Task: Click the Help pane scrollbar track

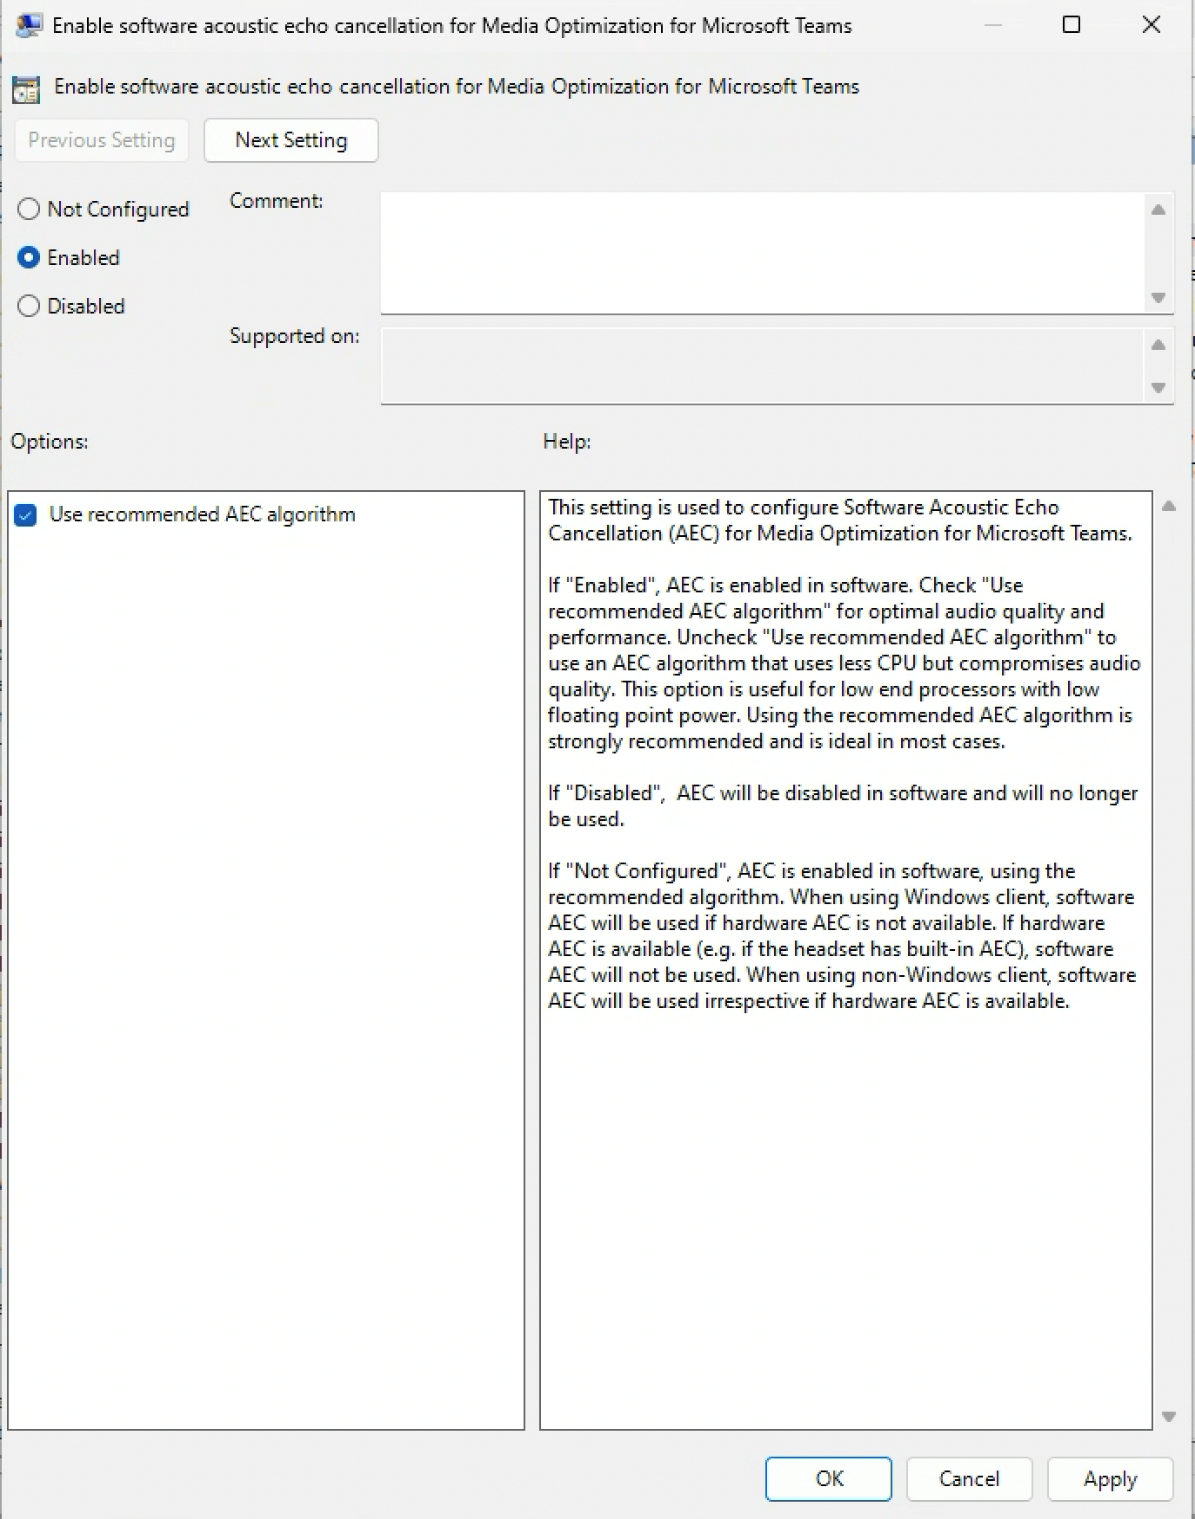Action: 1166,960
